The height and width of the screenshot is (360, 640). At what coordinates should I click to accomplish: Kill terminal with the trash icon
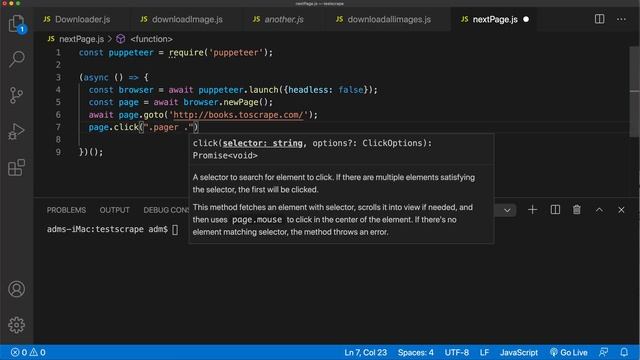[x=577, y=210]
